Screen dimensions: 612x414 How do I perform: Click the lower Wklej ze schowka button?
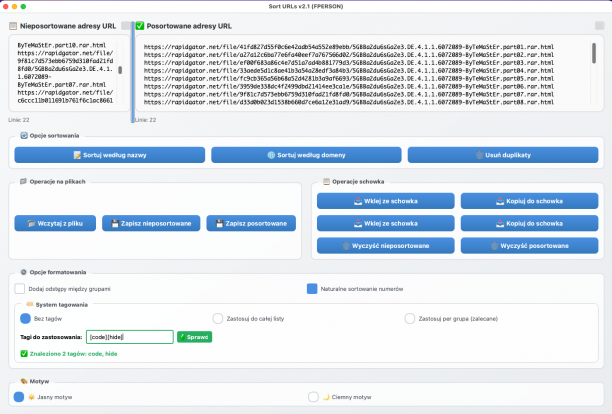pos(386,223)
